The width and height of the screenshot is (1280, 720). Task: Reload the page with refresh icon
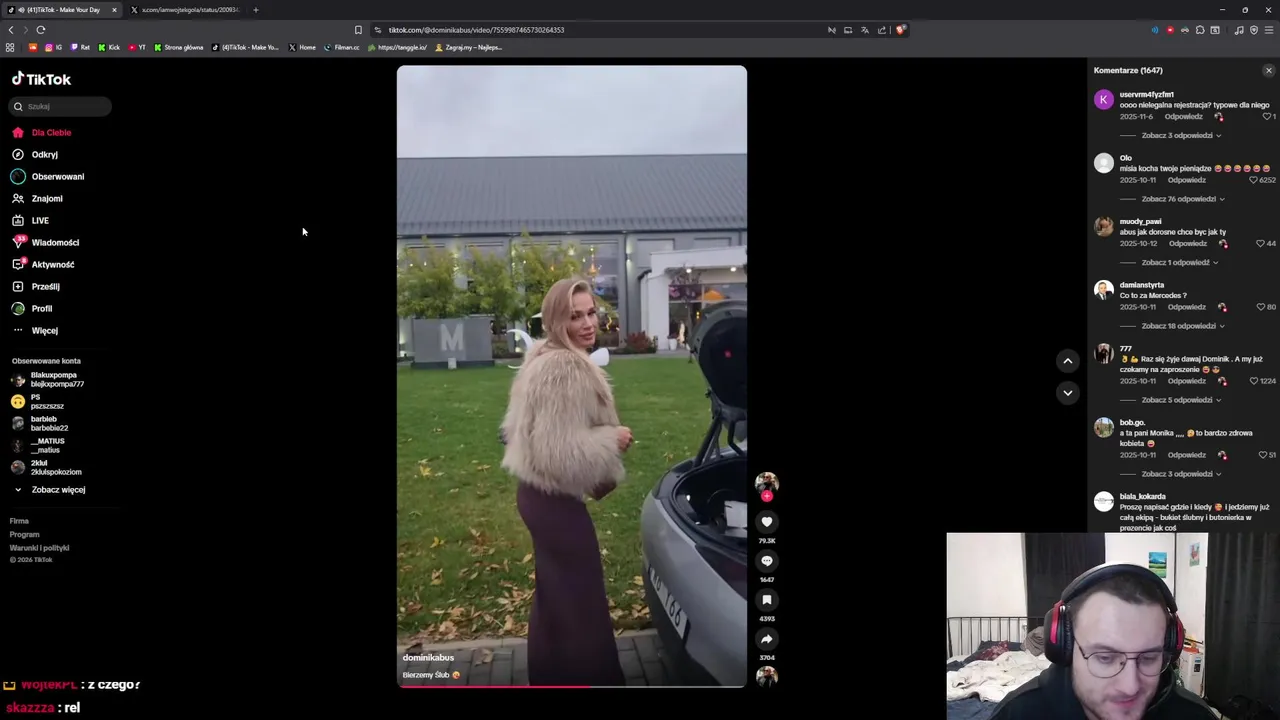click(41, 30)
